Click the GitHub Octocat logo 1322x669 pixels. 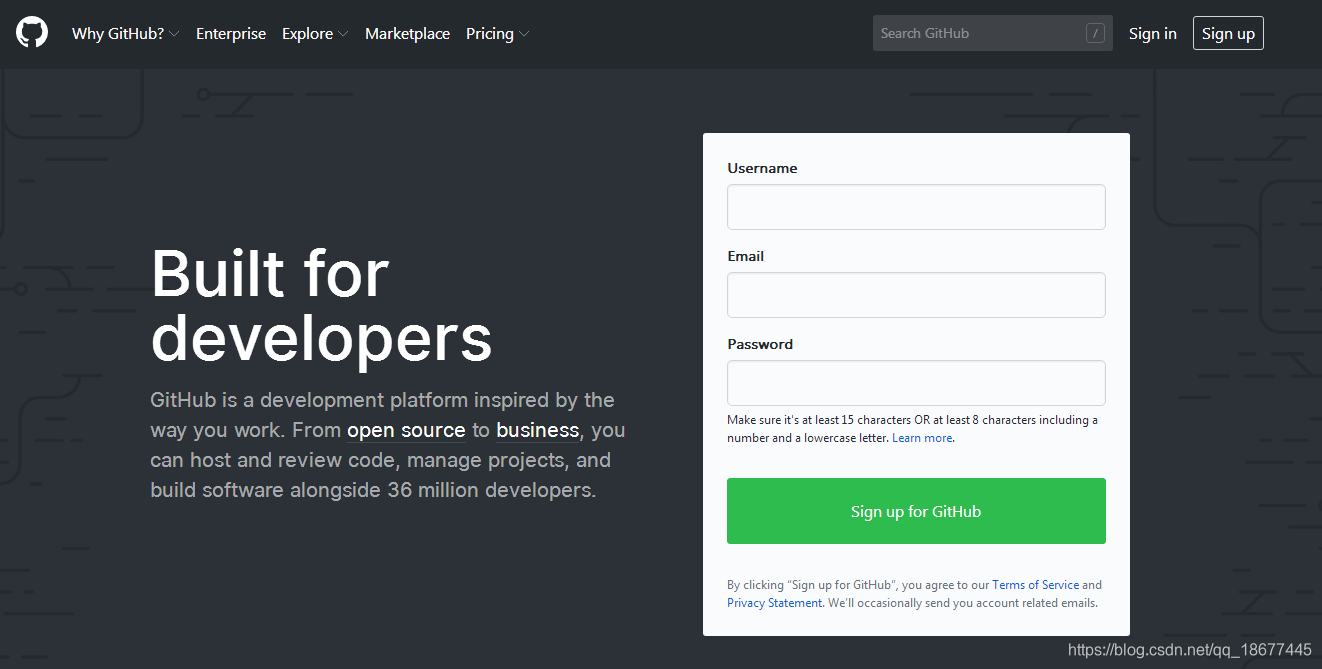click(32, 33)
